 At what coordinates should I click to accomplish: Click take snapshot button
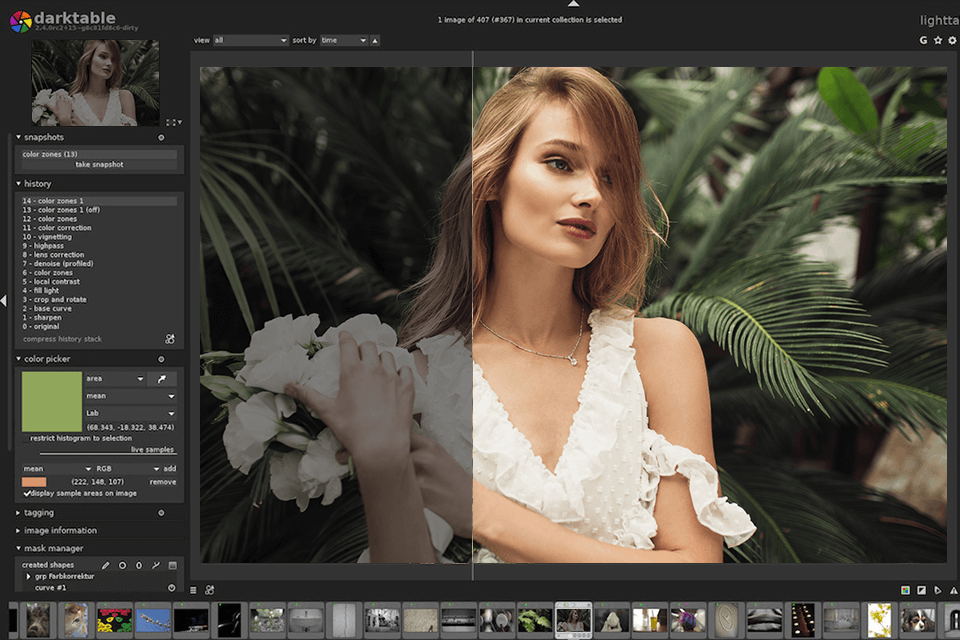tap(99, 165)
